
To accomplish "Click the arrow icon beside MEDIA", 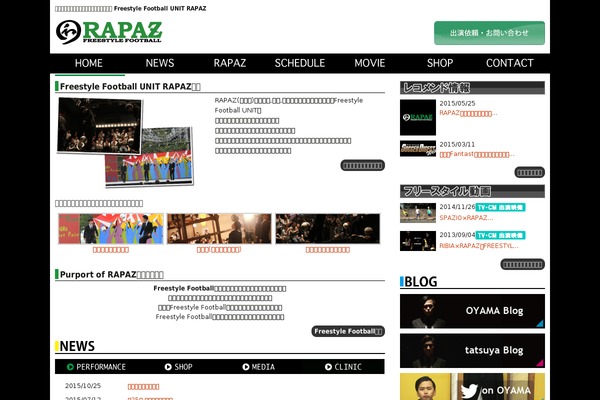I will click(x=246, y=367).
